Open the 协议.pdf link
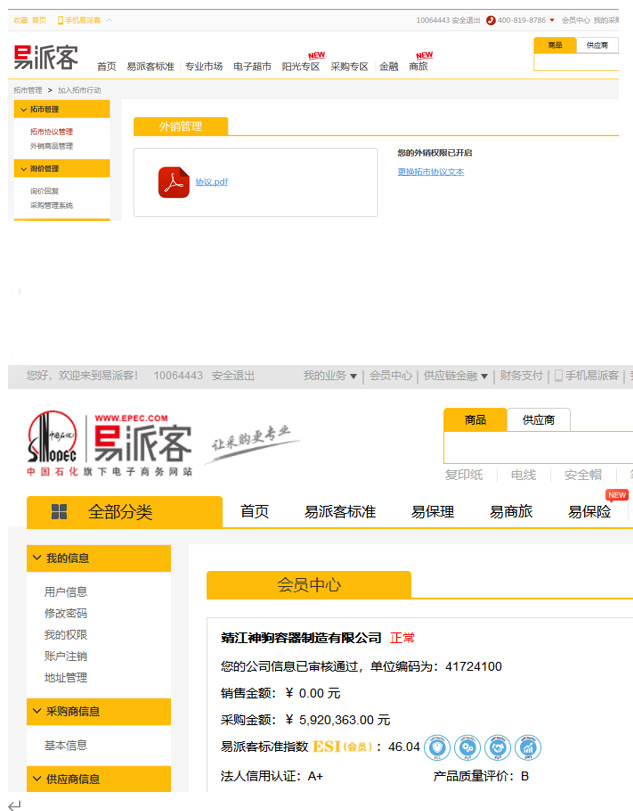This screenshot has height=811, width=633. (212, 182)
